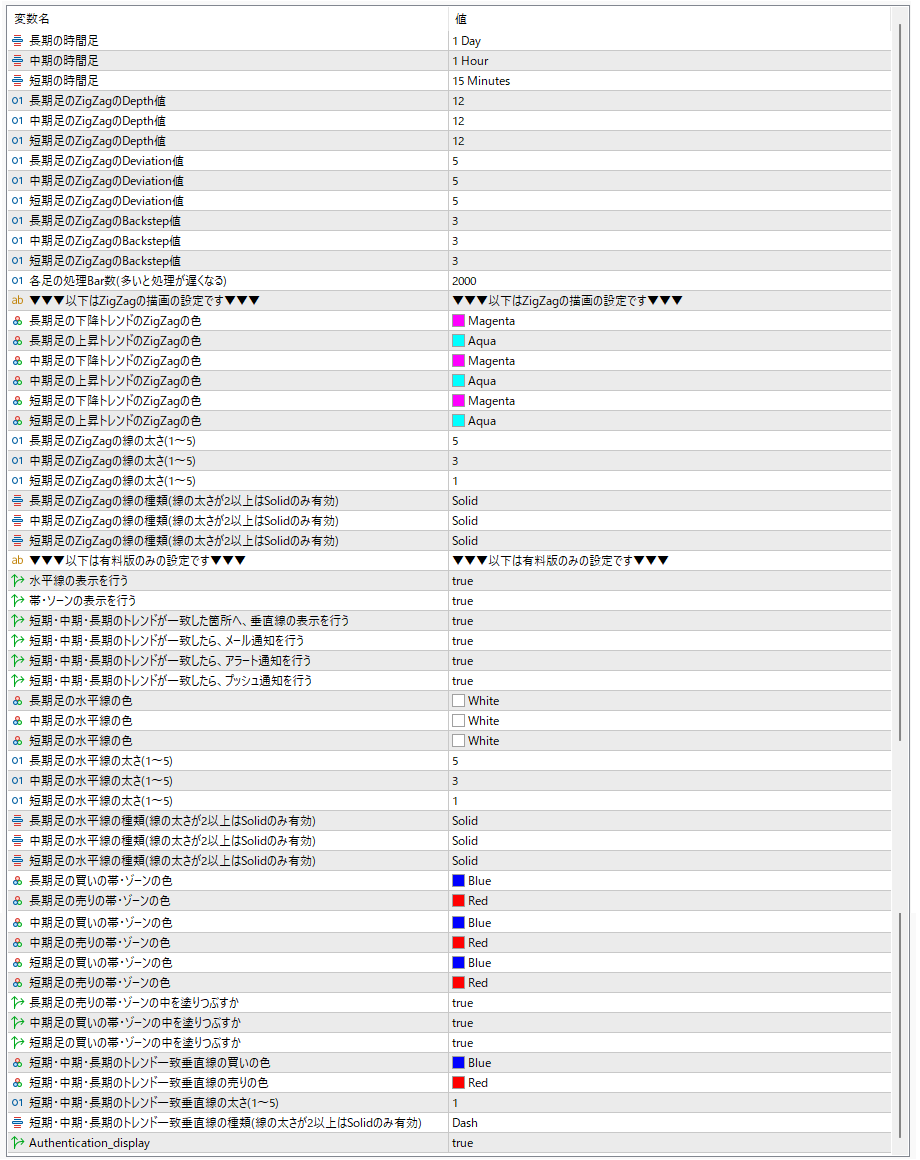Click the color icon beside 中期足の上昇トレンドのZigZagの色
The image size is (920, 1160).
(x=18, y=380)
